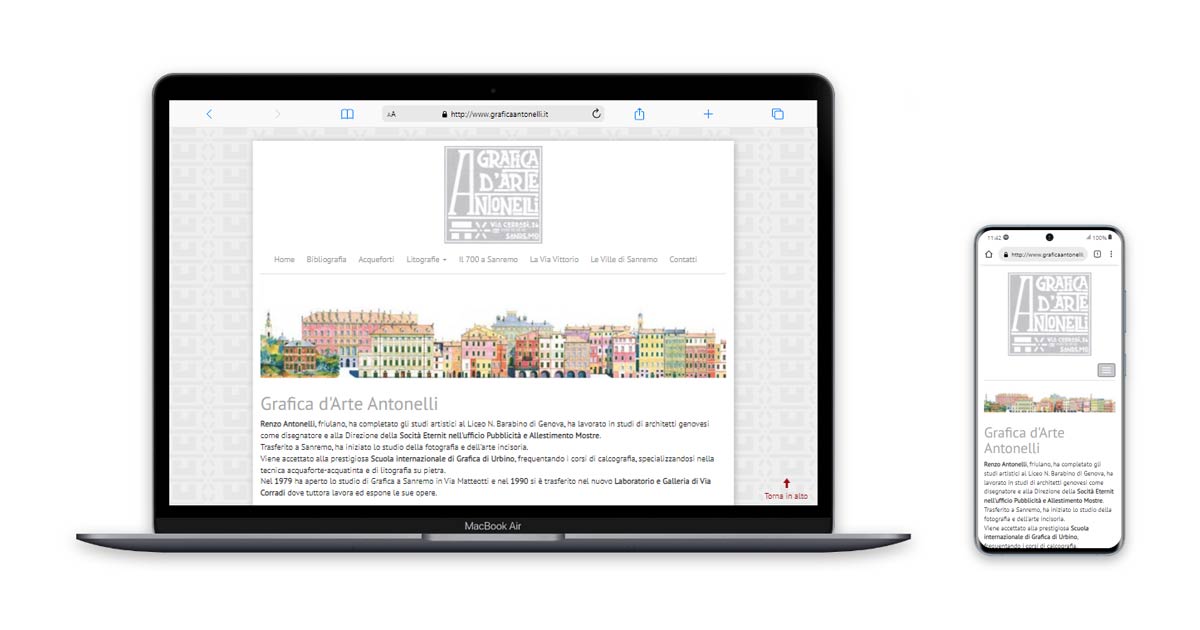Viewport: 1200px width, 630px height.
Task: Go to the Bibliografia menu item
Action: click(326, 260)
